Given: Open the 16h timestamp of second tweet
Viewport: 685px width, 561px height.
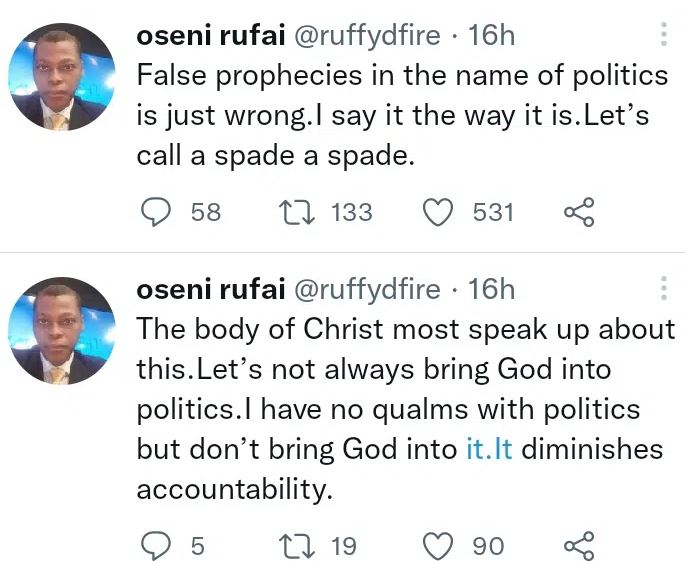Looking at the screenshot, I should pyautogui.click(x=491, y=290).
